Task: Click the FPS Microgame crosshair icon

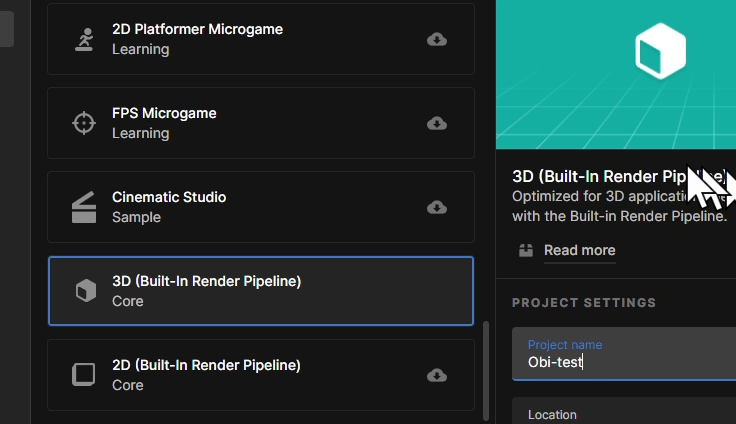Action: pos(84,123)
